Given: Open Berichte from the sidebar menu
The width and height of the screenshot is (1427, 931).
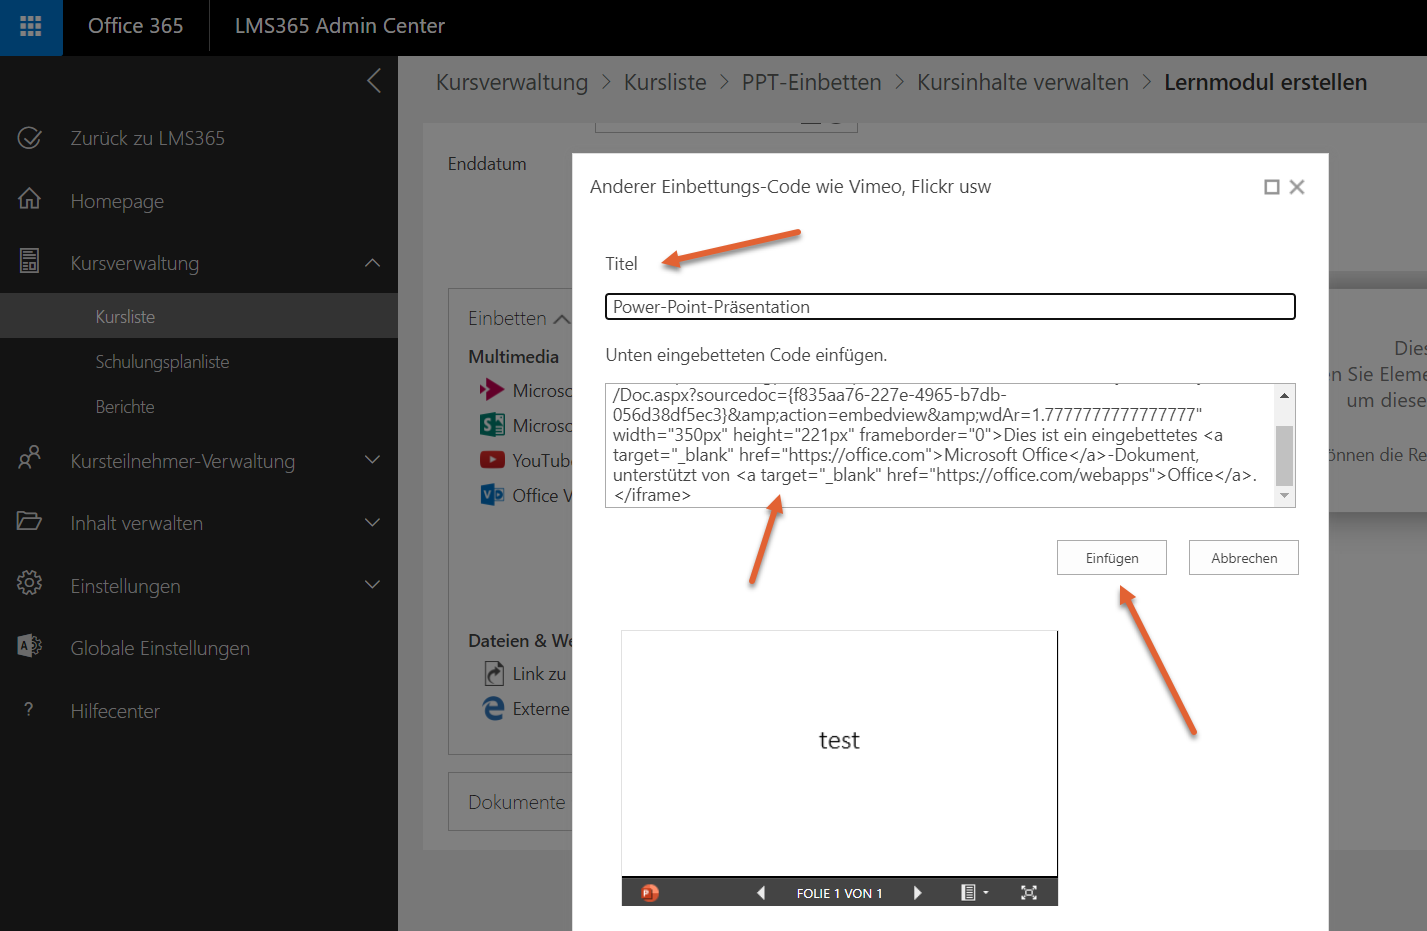Looking at the screenshot, I should coord(125,407).
